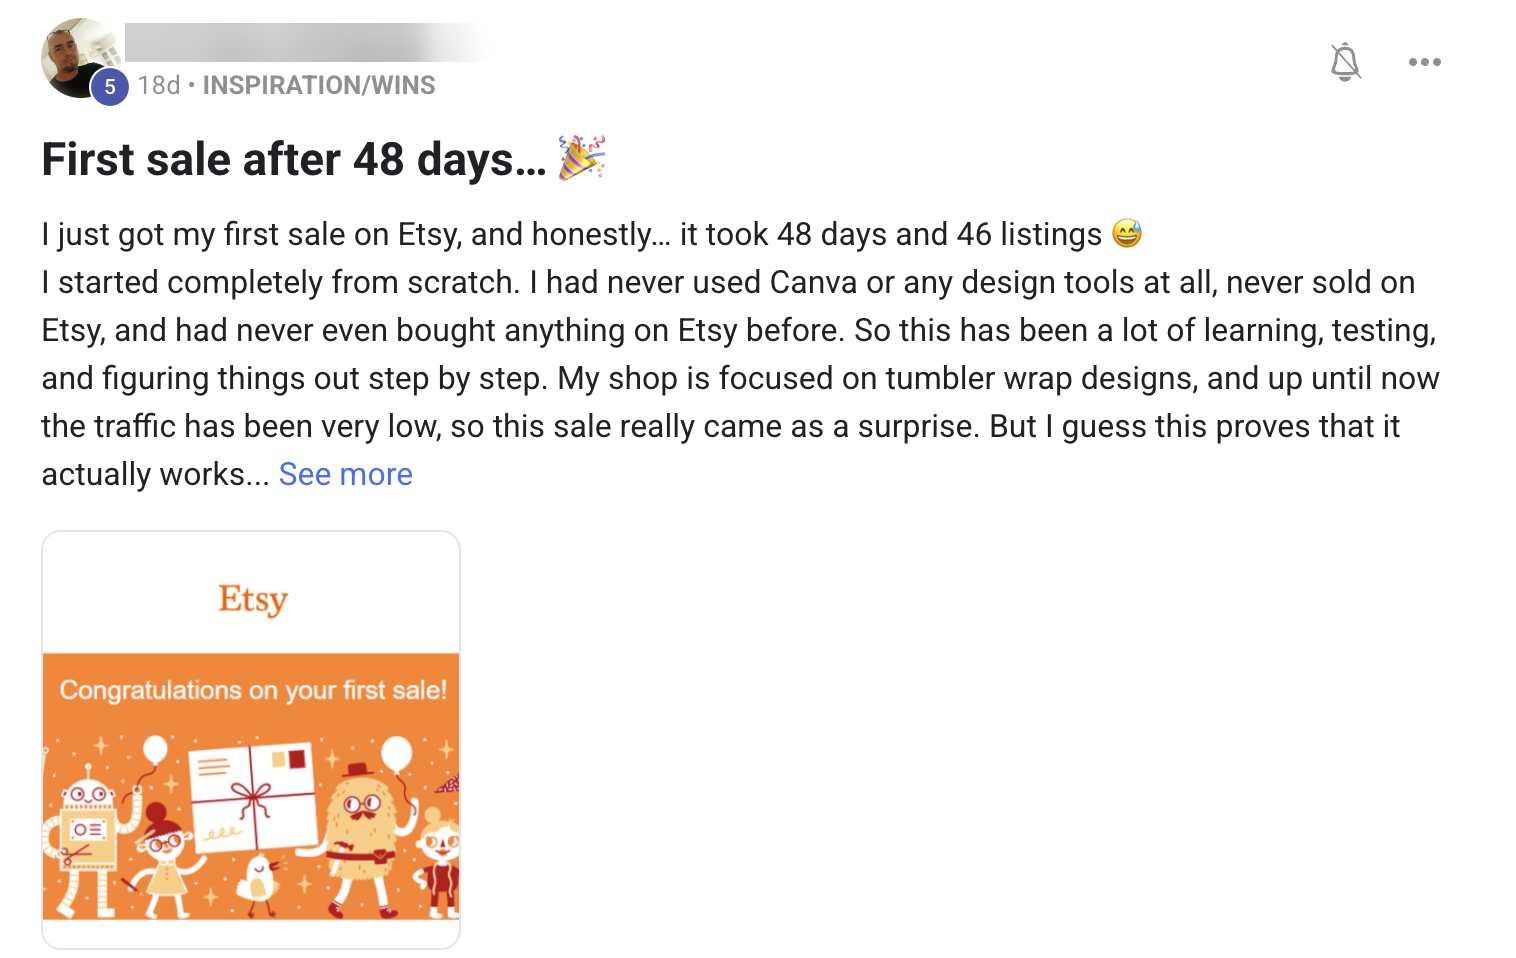Click the laughing emoji after 46 listings

(1129, 232)
